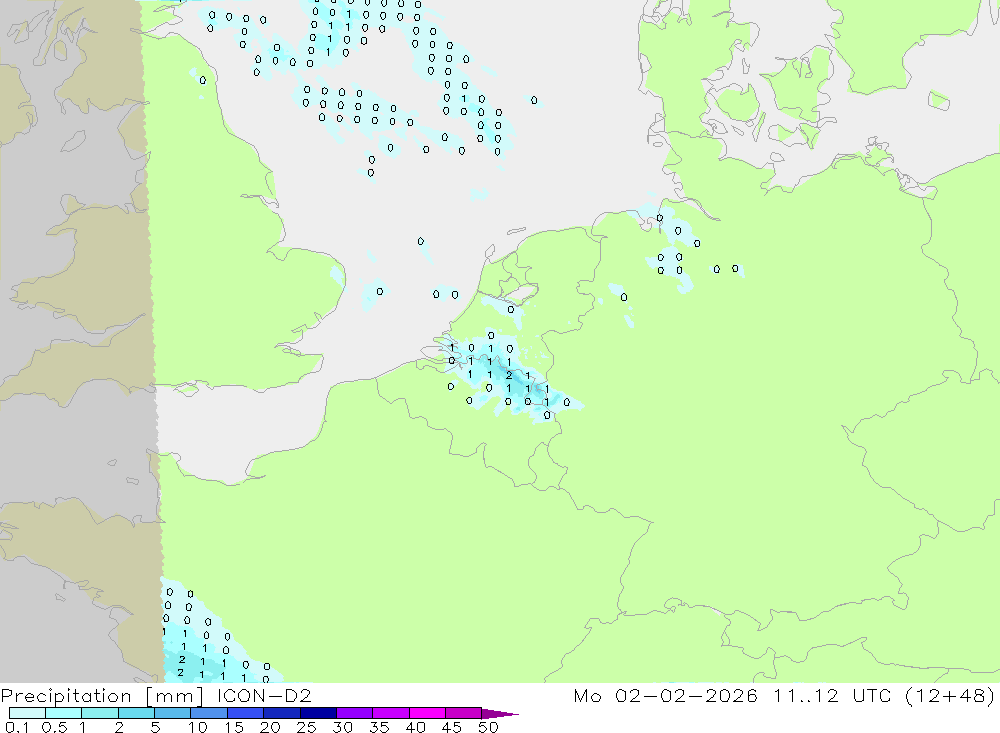
Task: Click the '15' legend scale label
Action: coord(234,727)
